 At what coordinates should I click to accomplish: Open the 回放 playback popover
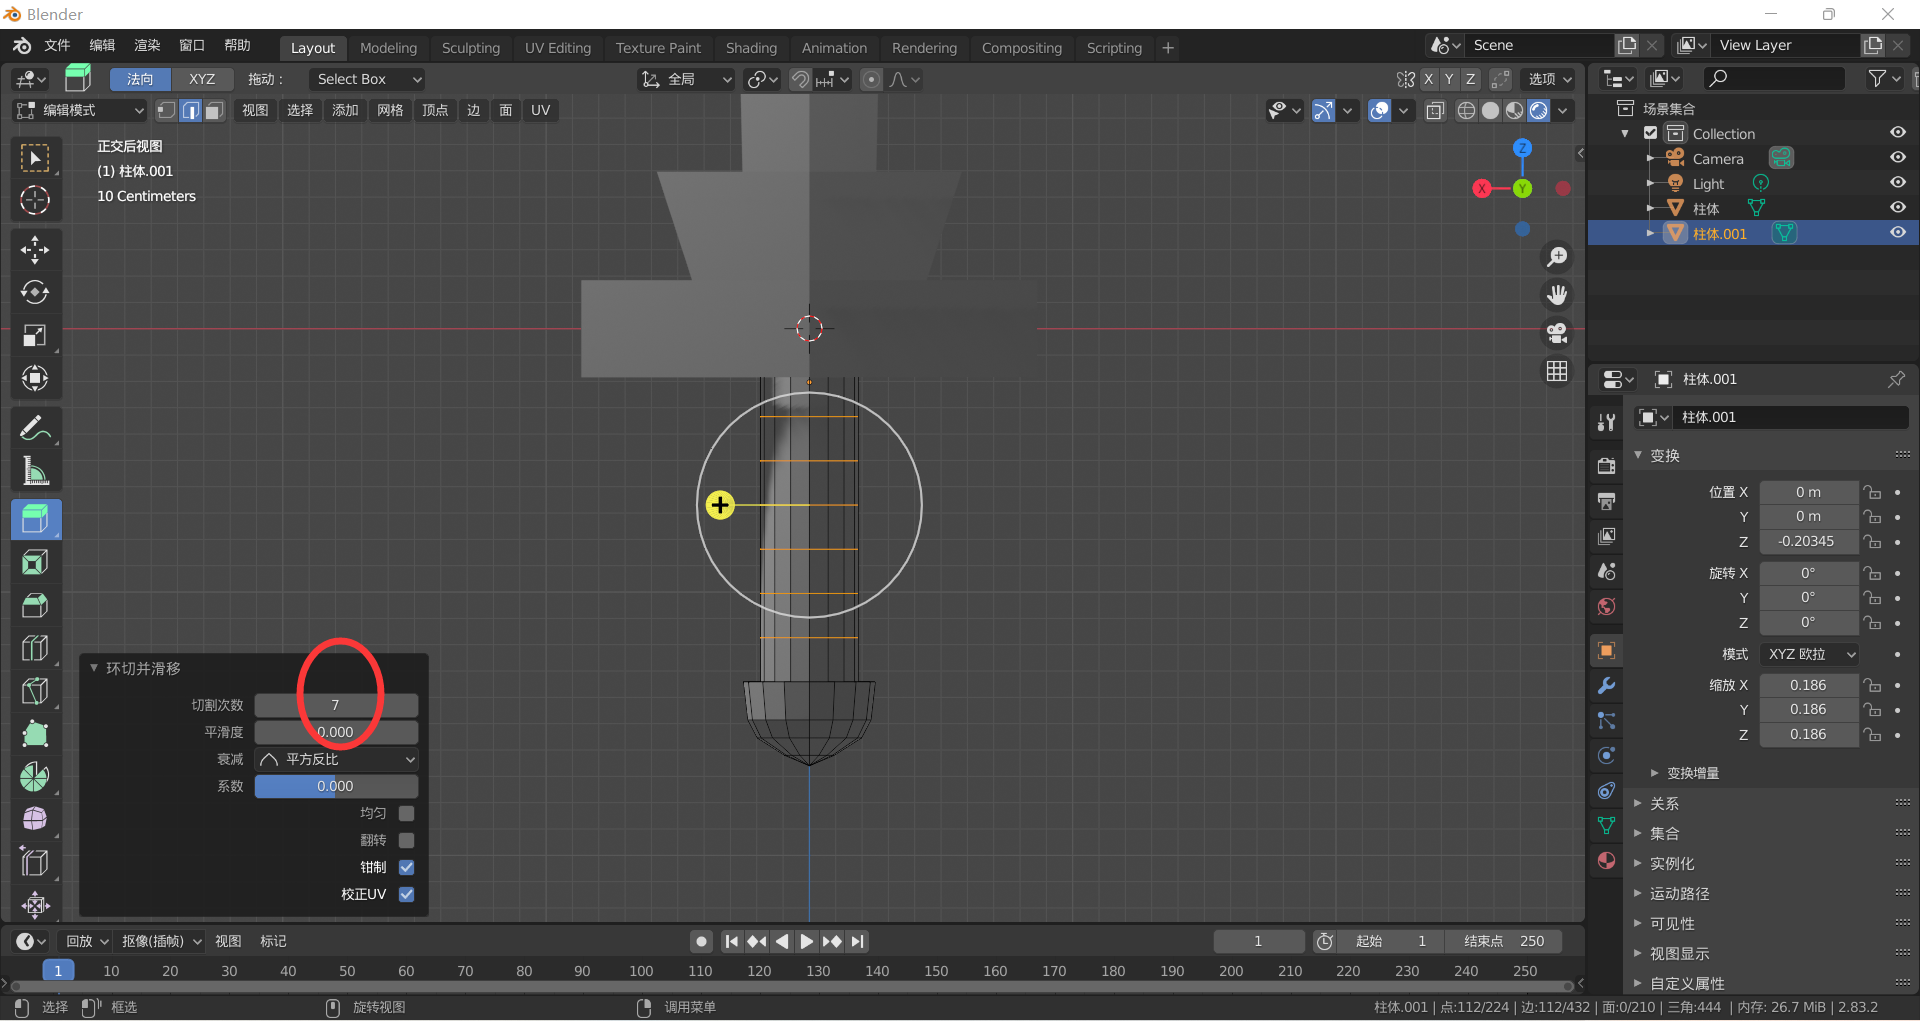[86, 941]
